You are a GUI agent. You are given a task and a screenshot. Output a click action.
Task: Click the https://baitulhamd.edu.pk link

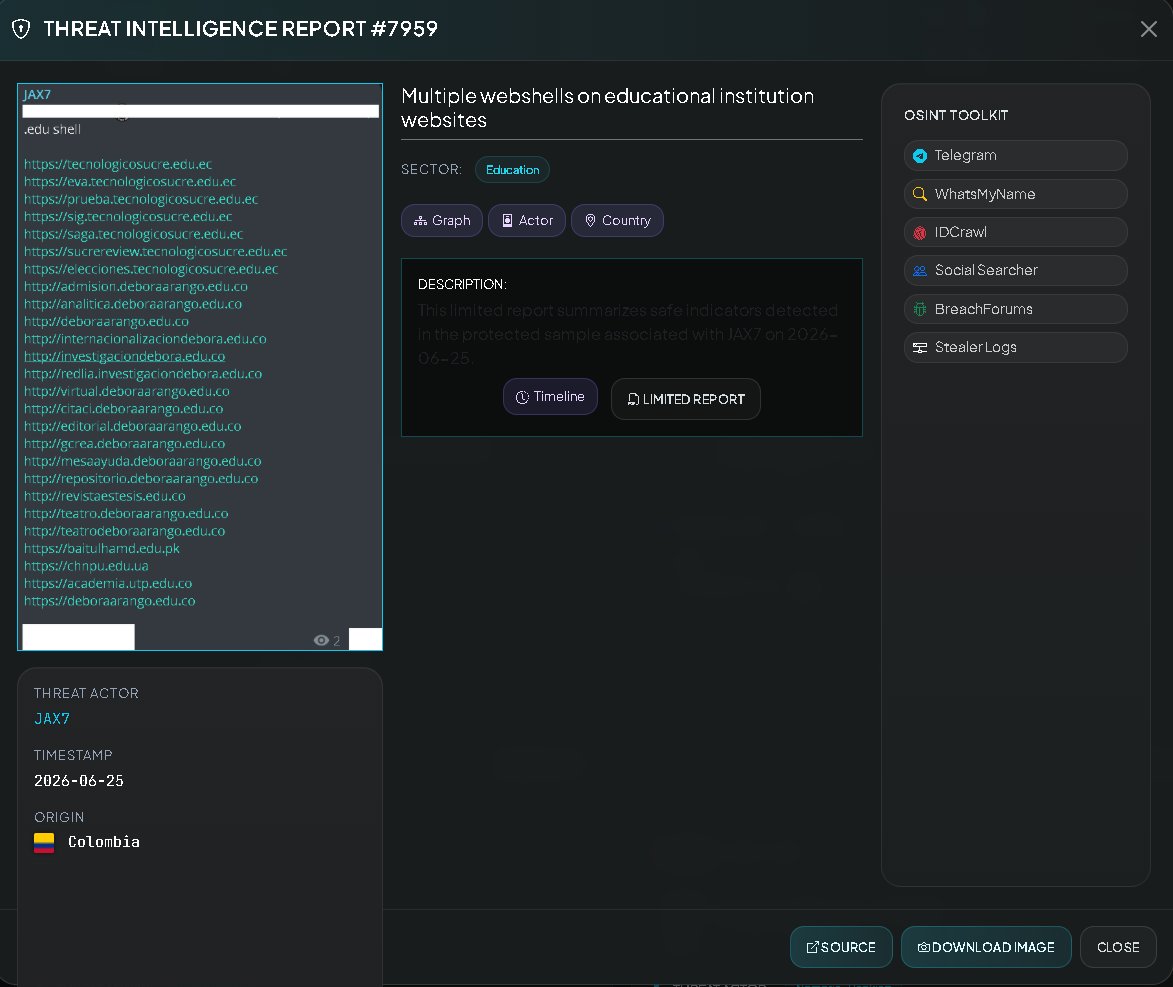click(101, 548)
